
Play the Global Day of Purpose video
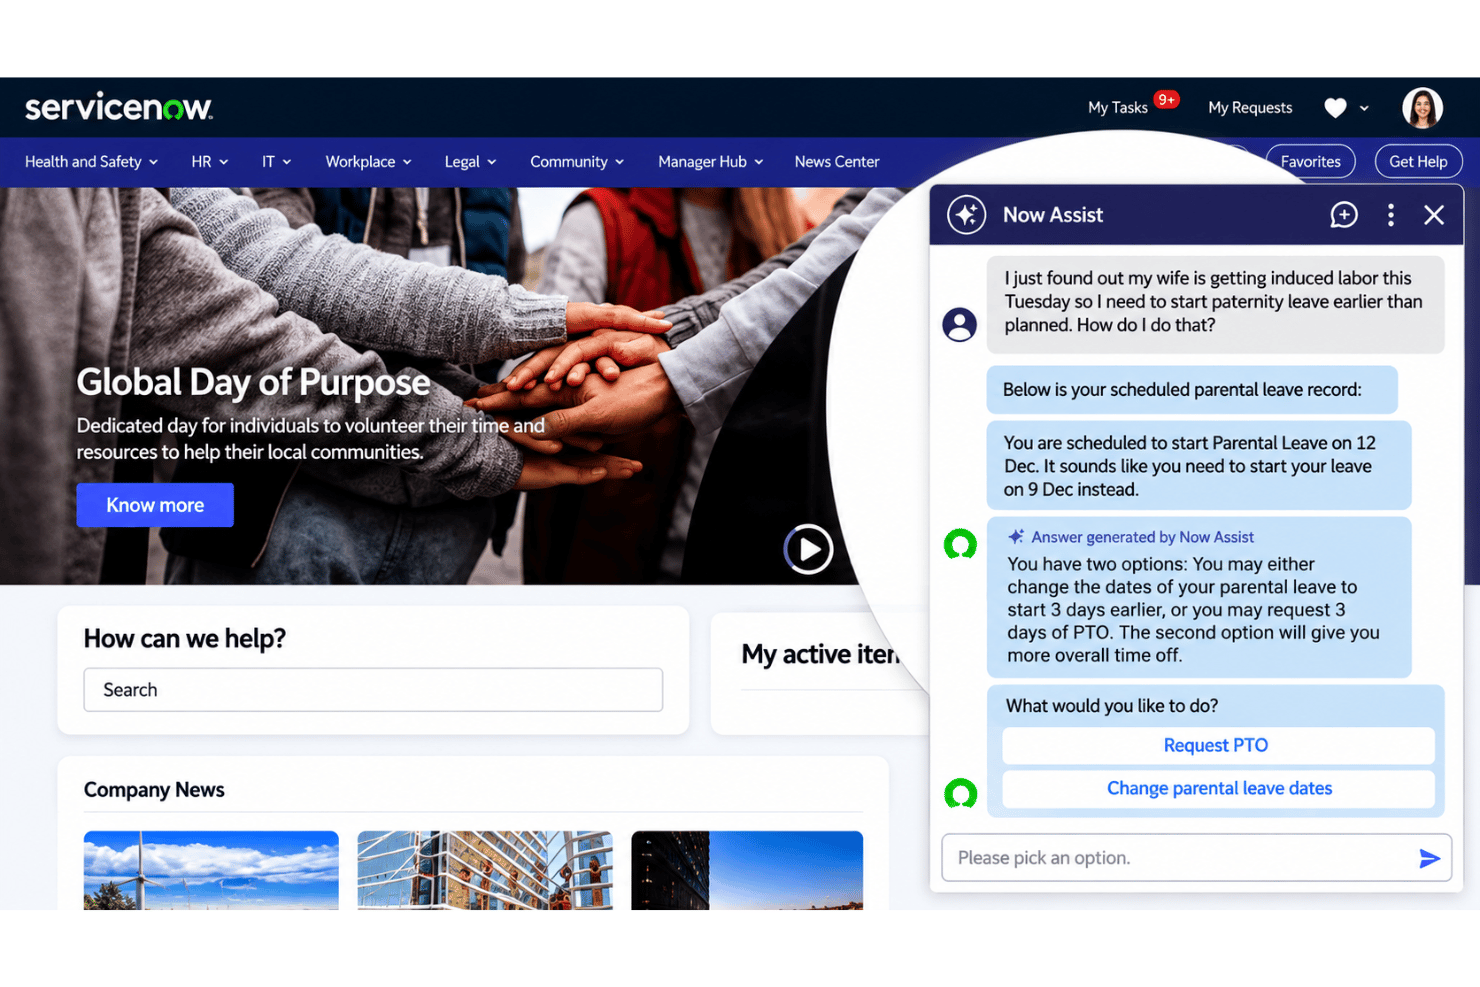[808, 549]
